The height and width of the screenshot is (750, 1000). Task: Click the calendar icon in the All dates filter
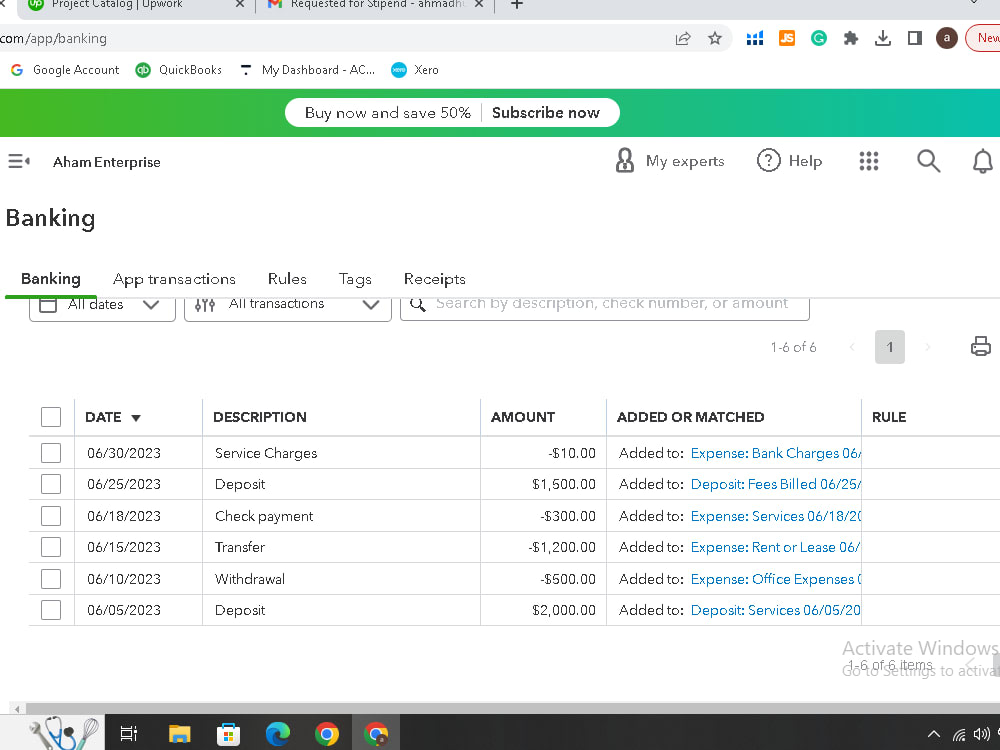coord(47,303)
